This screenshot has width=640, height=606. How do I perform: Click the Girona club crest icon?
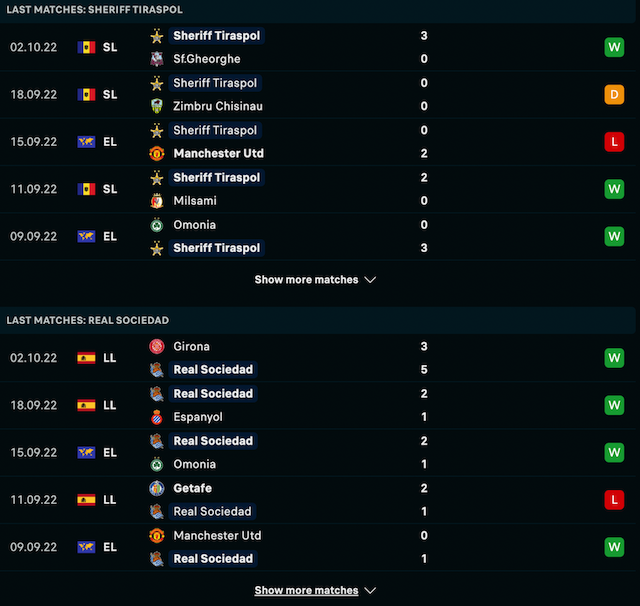point(157,346)
